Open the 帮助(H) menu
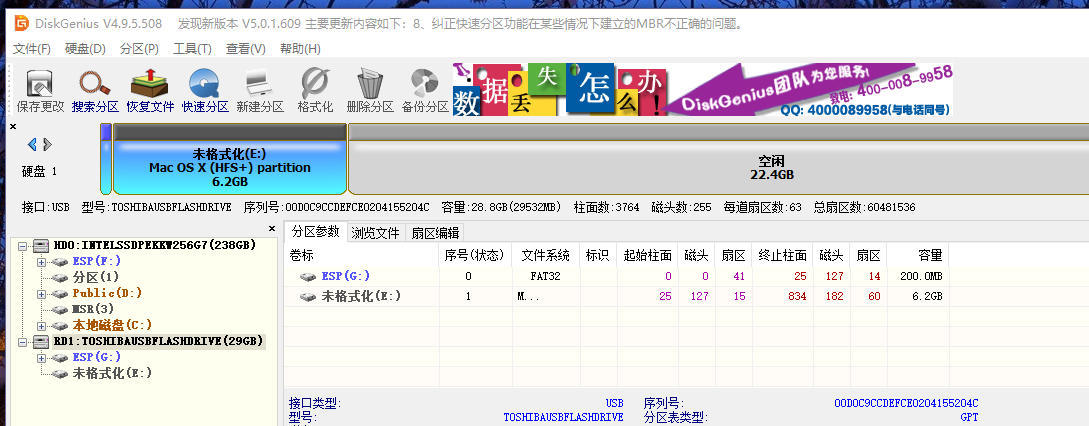Viewport: 1089px width, 426px height. [300, 49]
